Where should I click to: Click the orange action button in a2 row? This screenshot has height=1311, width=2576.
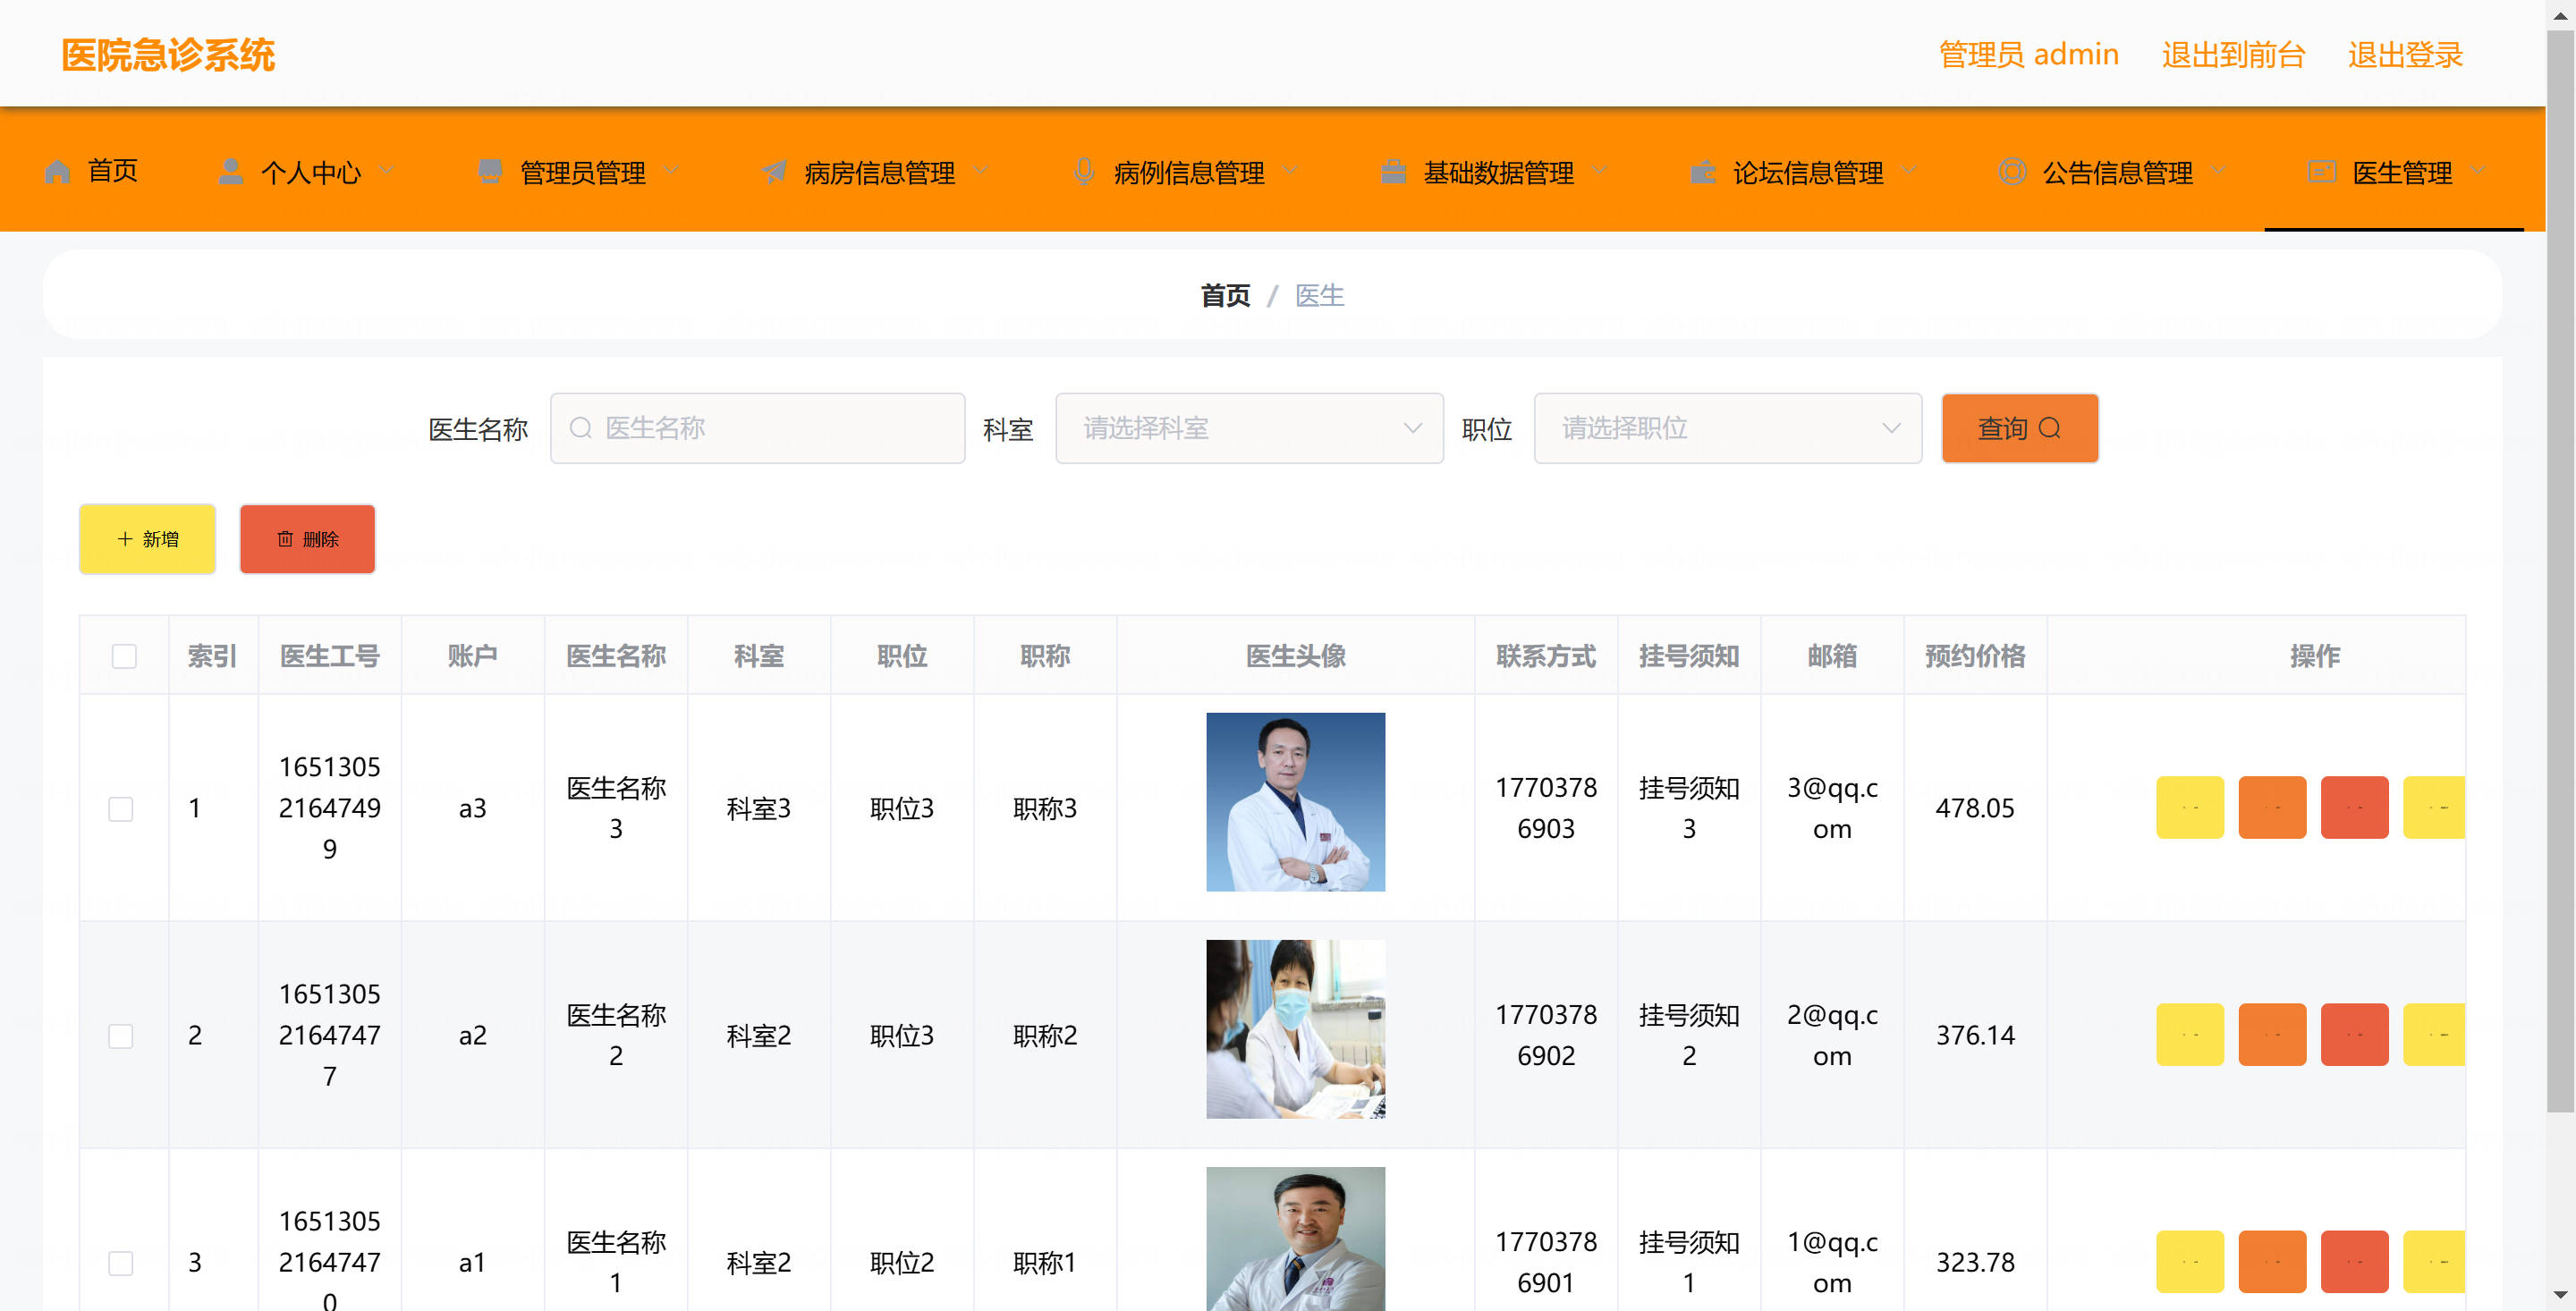[x=2272, y=1034]
